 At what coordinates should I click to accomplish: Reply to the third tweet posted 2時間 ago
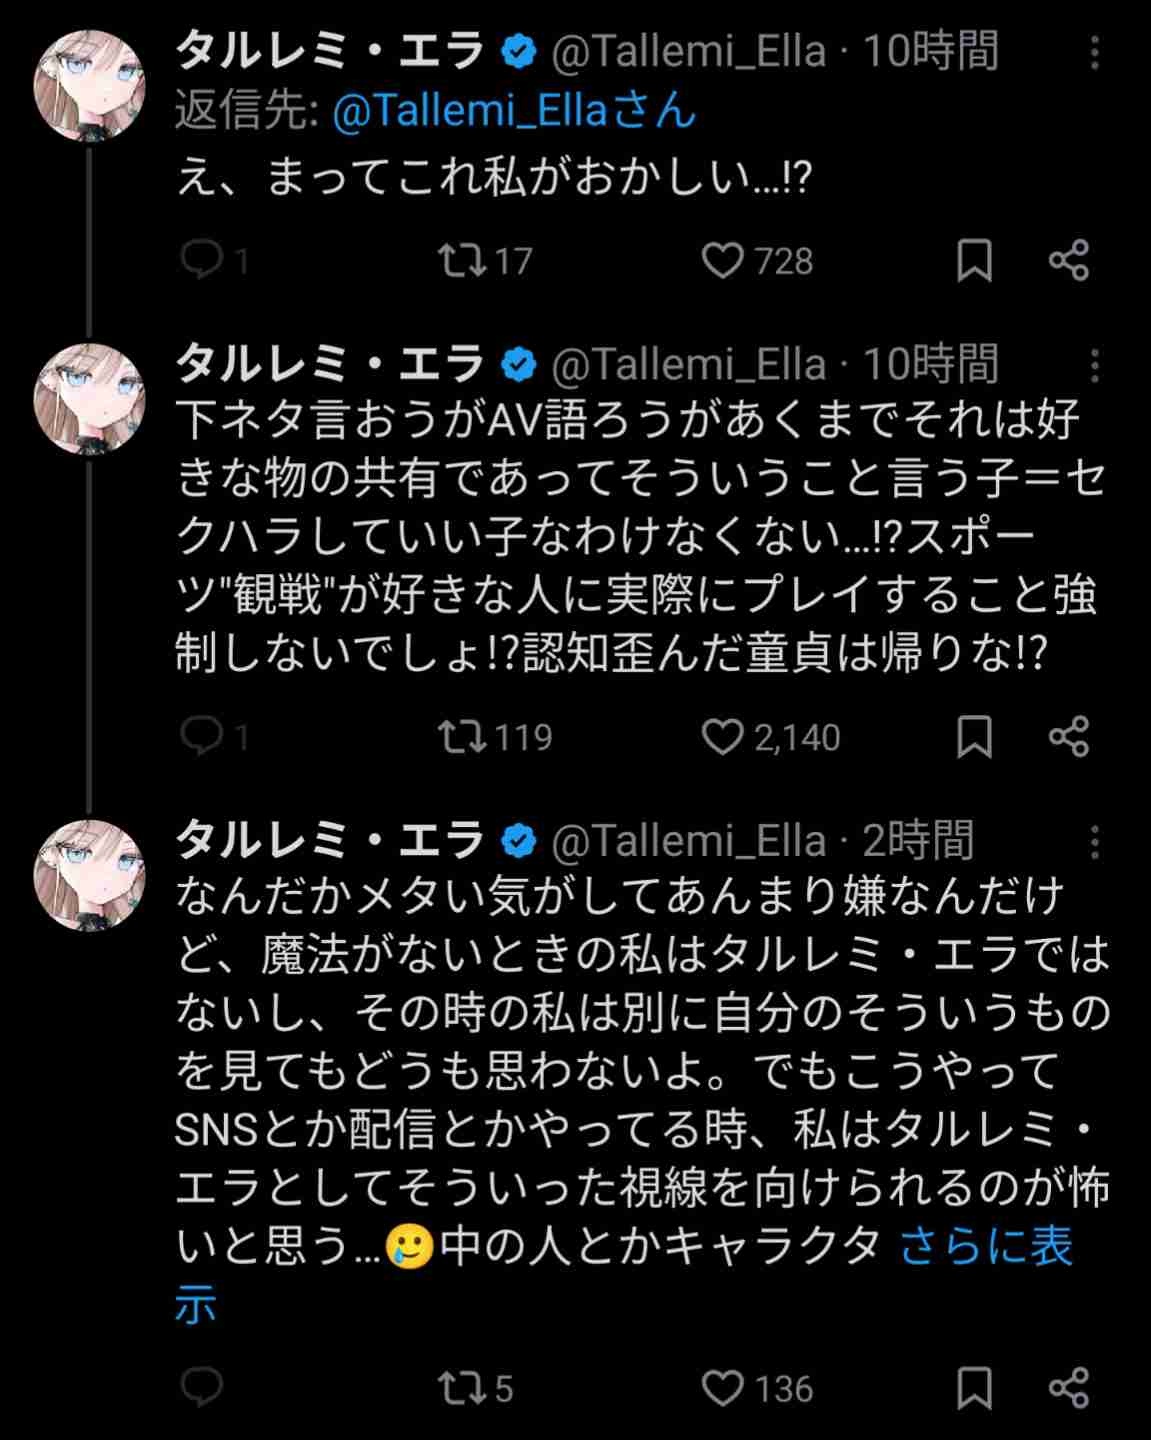click(201, 1387)
